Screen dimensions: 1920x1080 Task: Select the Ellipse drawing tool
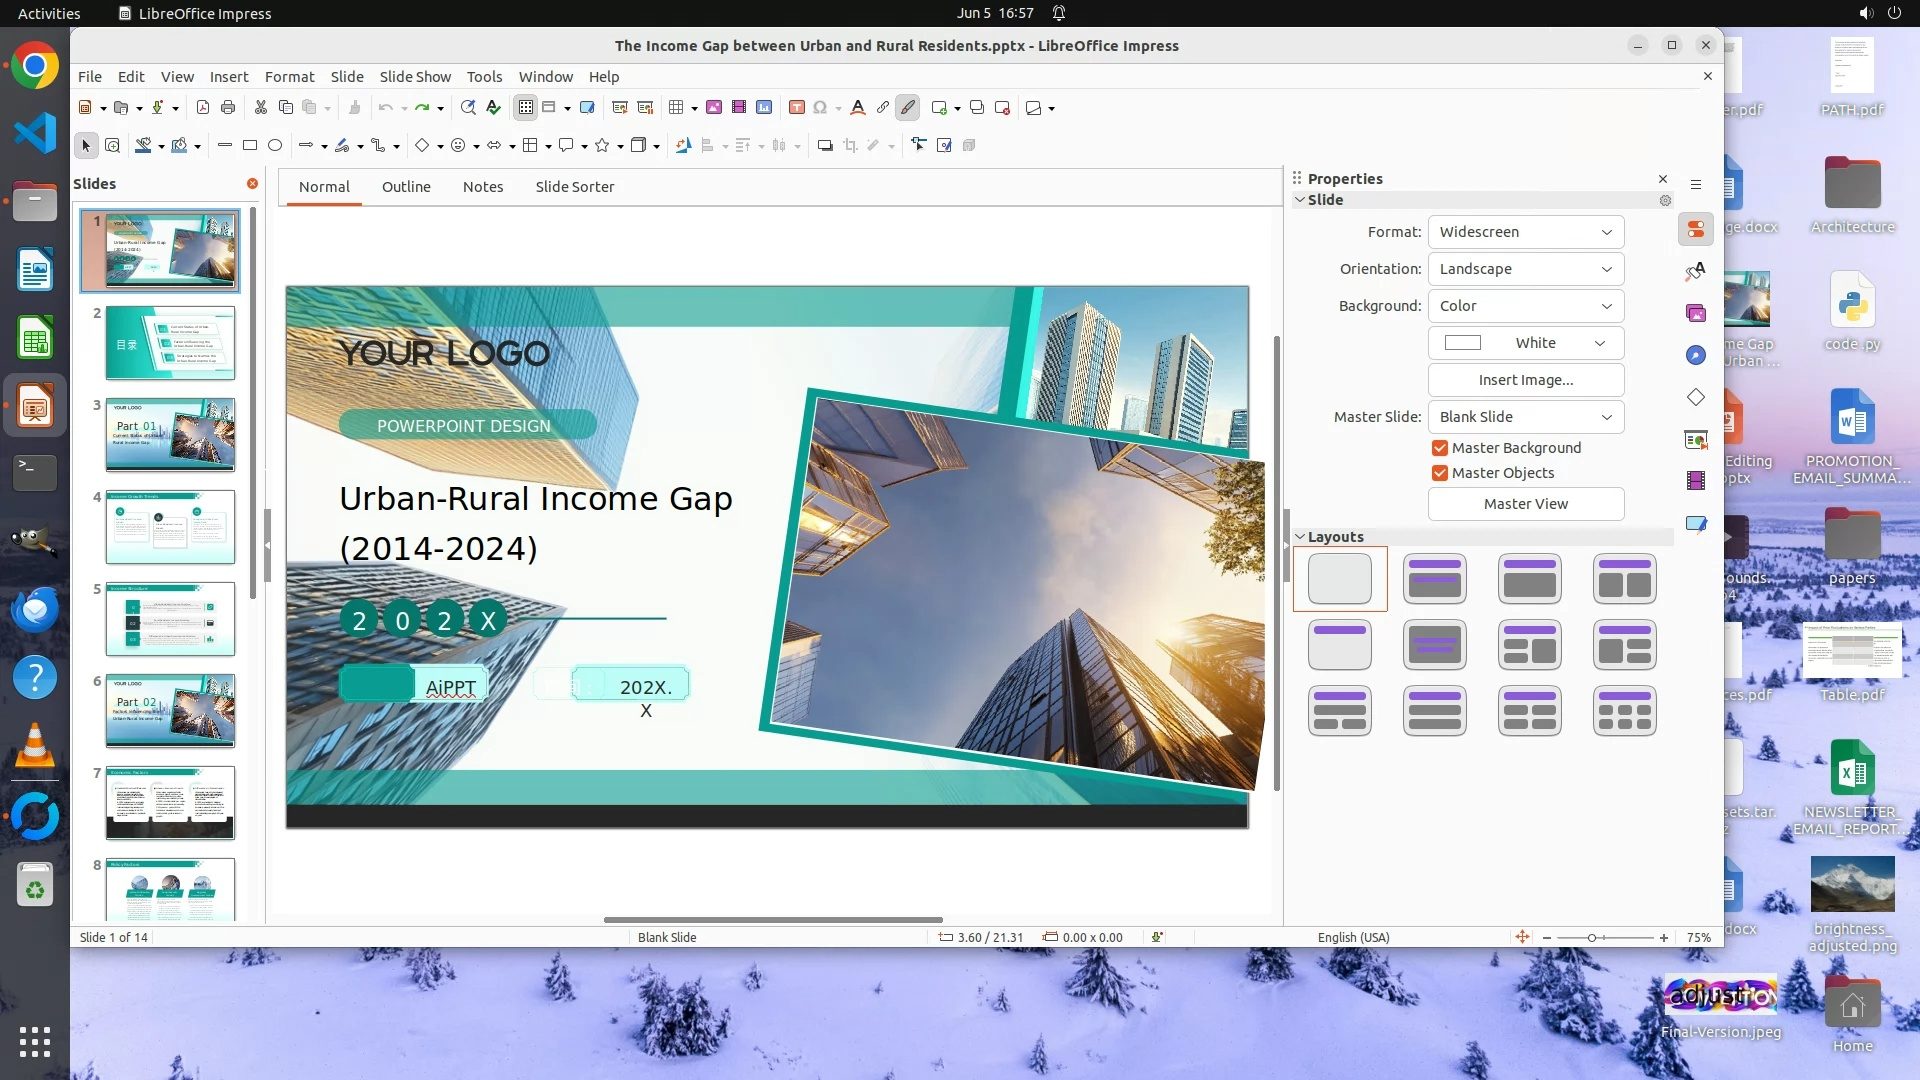tap(275, 146)
